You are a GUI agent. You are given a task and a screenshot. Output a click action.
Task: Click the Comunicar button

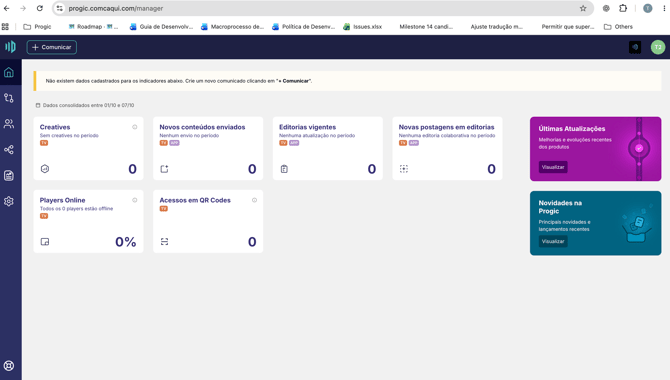point(52,47)
